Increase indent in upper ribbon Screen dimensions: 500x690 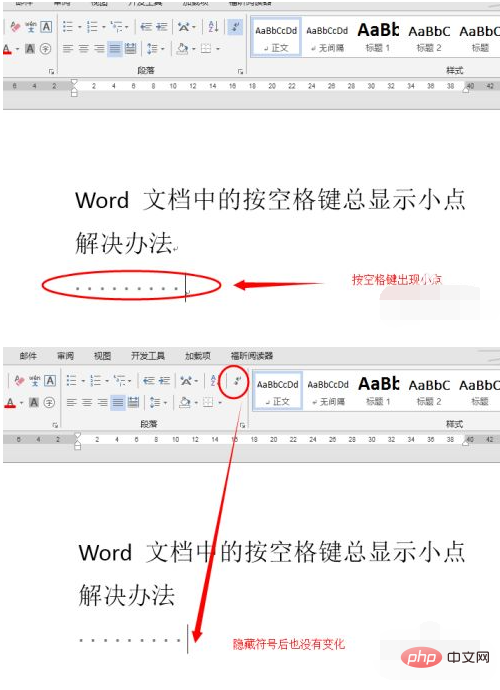(162, 27)
